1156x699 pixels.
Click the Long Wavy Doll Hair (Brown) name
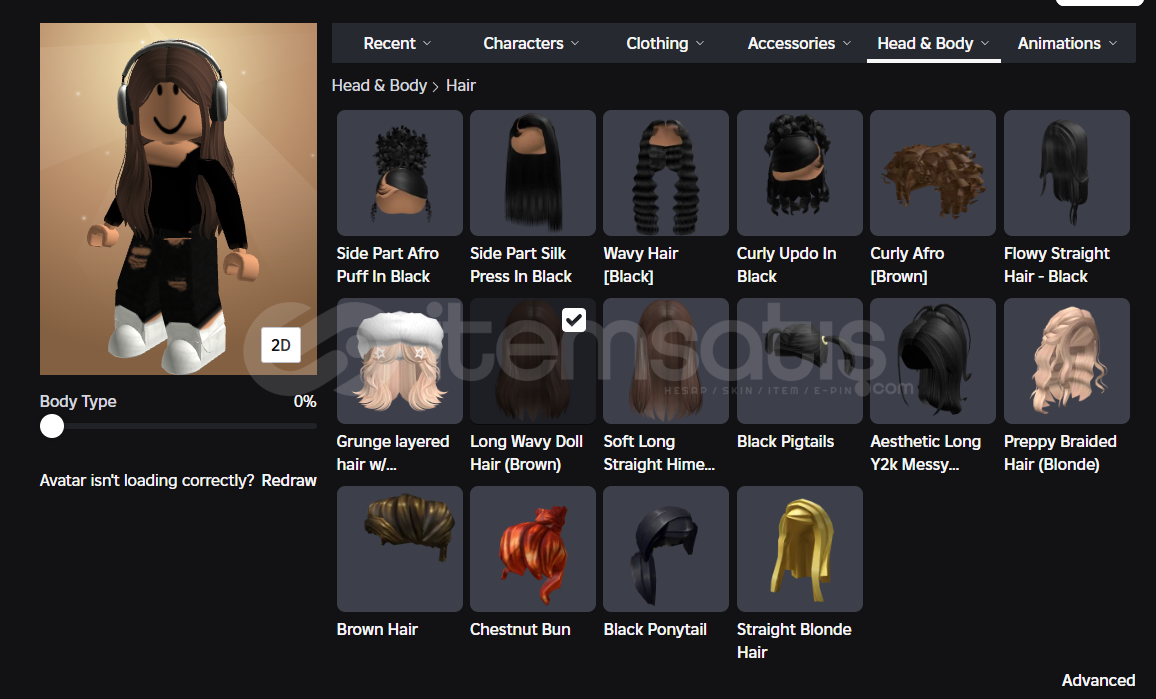[526, 453]
